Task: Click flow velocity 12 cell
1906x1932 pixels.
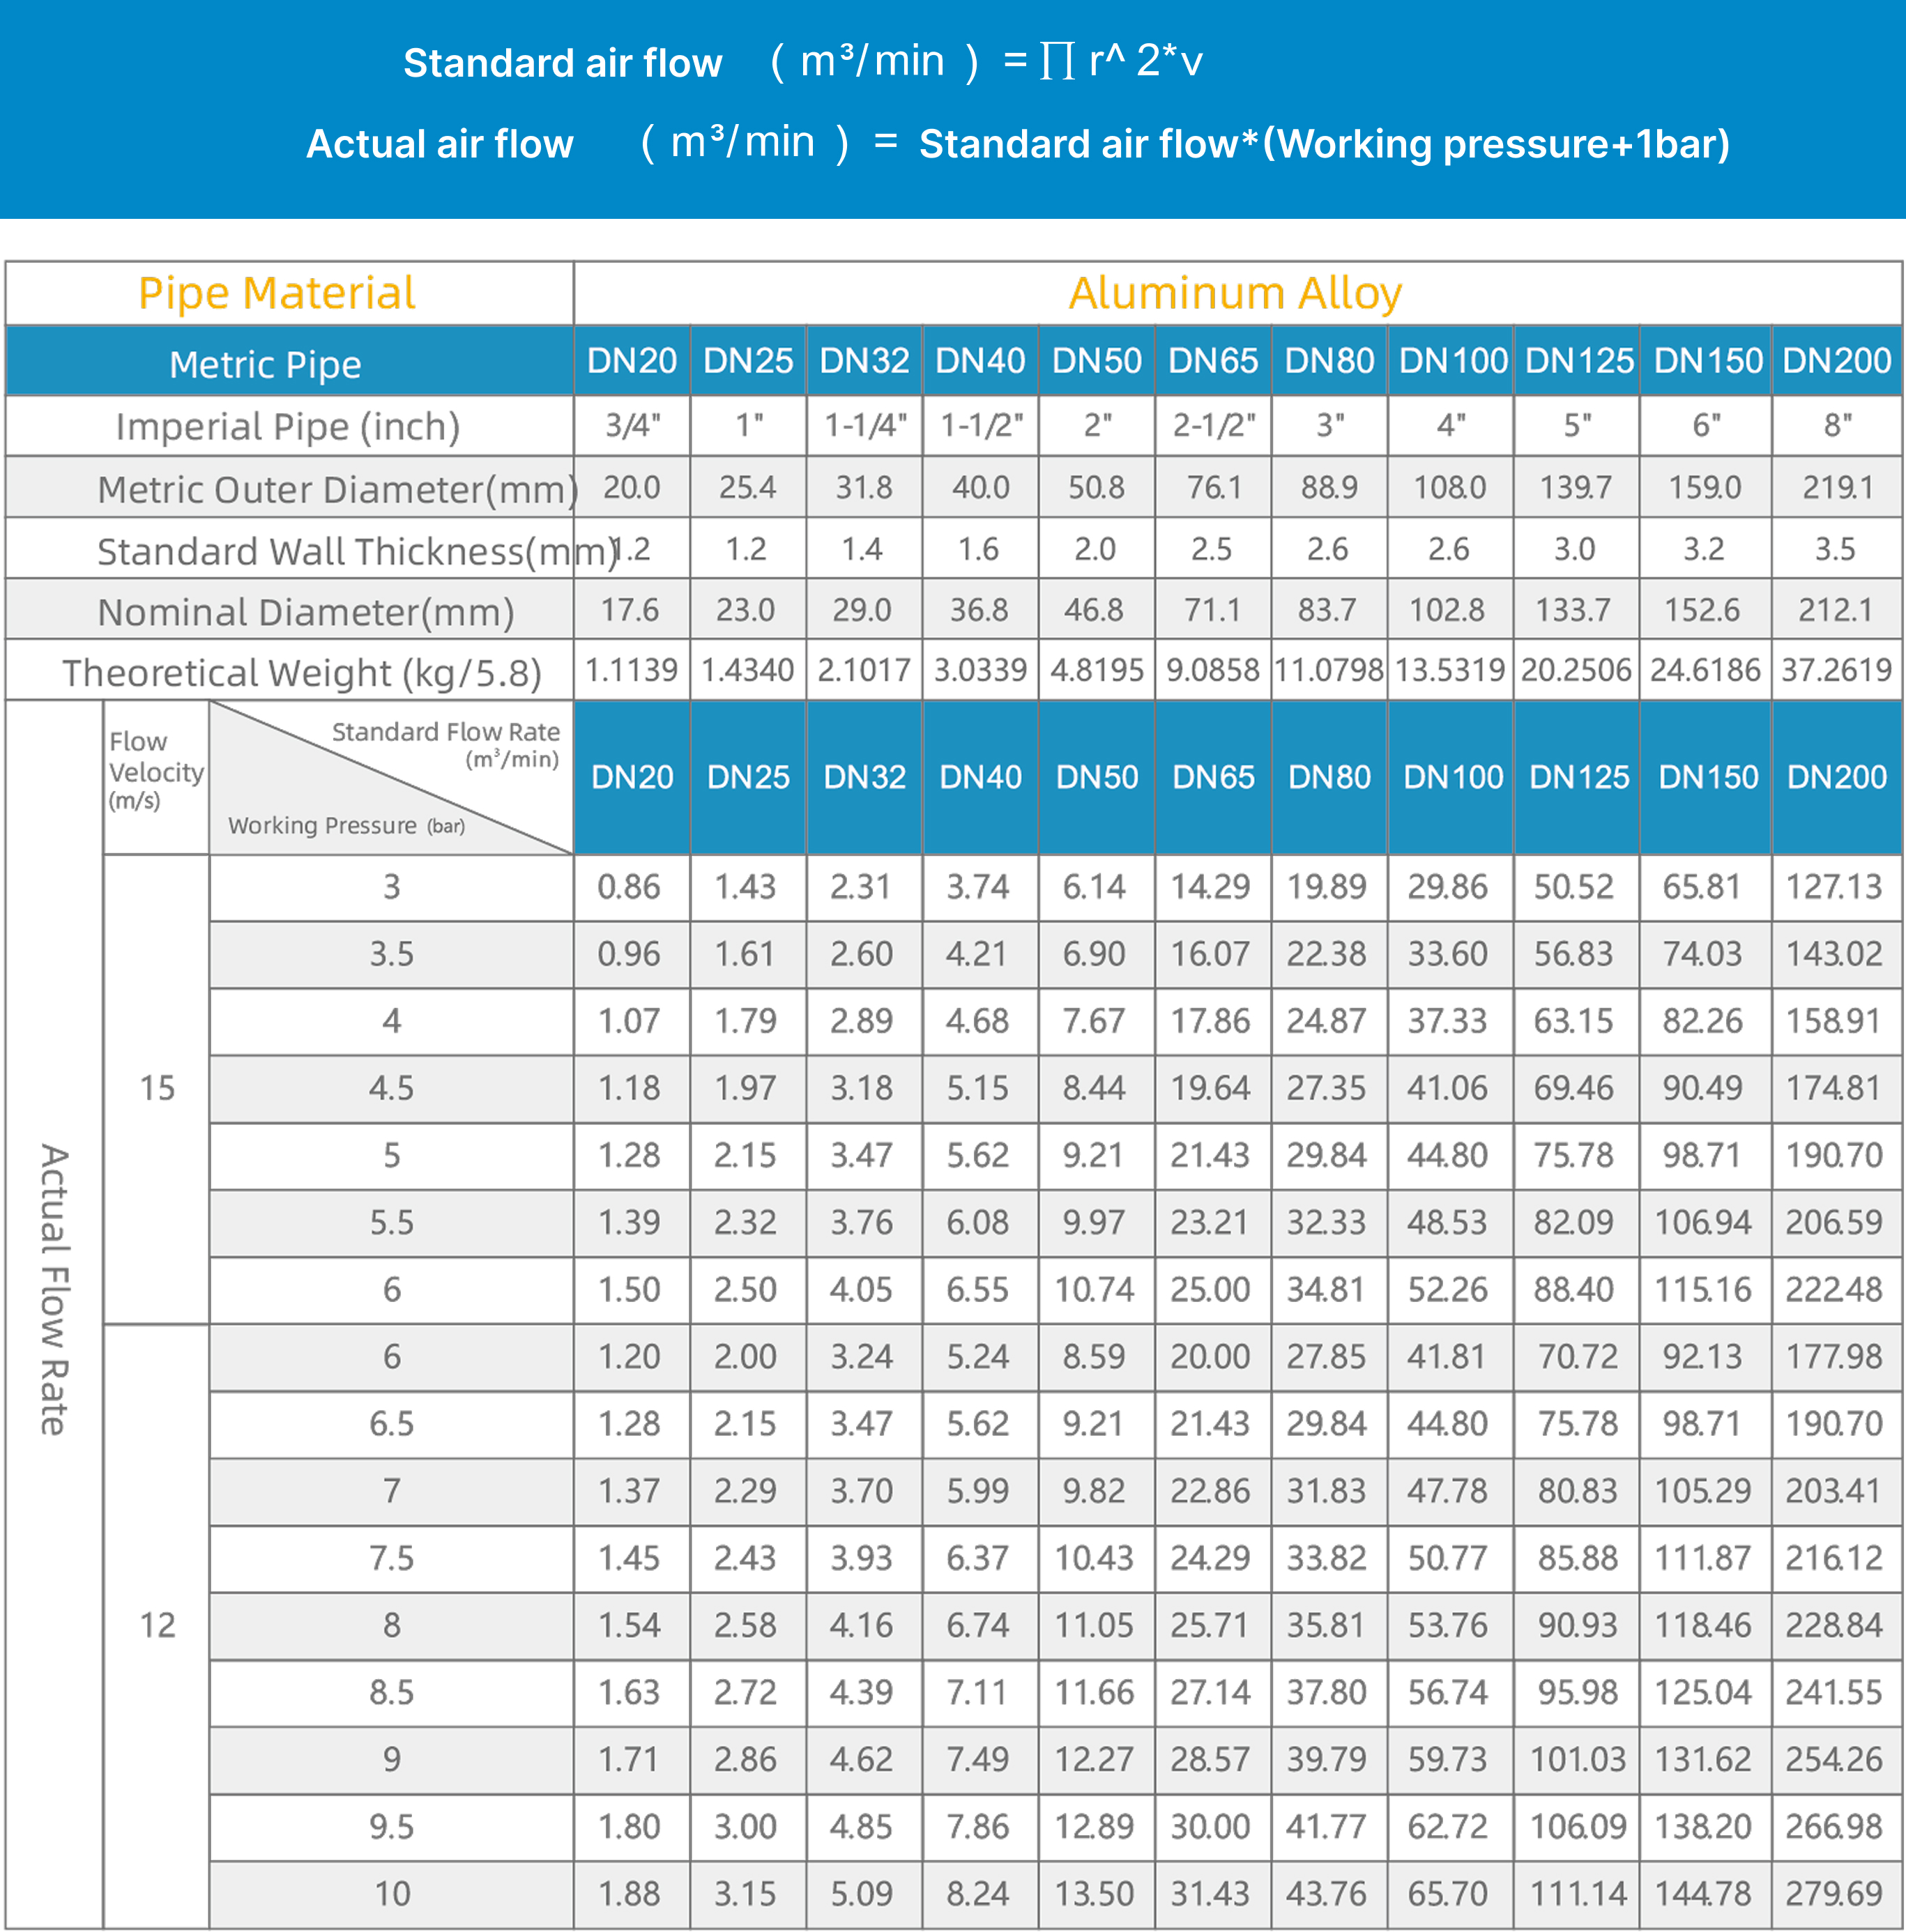Action: [157, 1625]
